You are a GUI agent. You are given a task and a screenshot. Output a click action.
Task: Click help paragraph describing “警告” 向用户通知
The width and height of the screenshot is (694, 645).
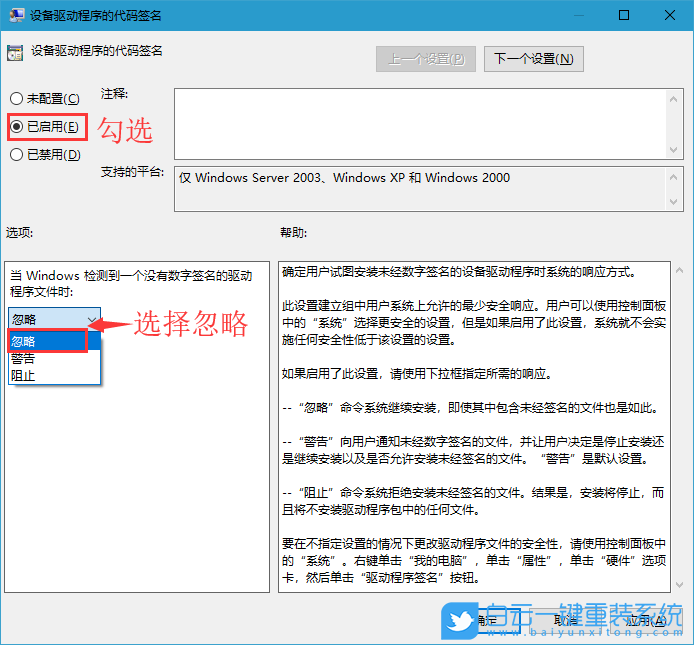pos(473,450)
